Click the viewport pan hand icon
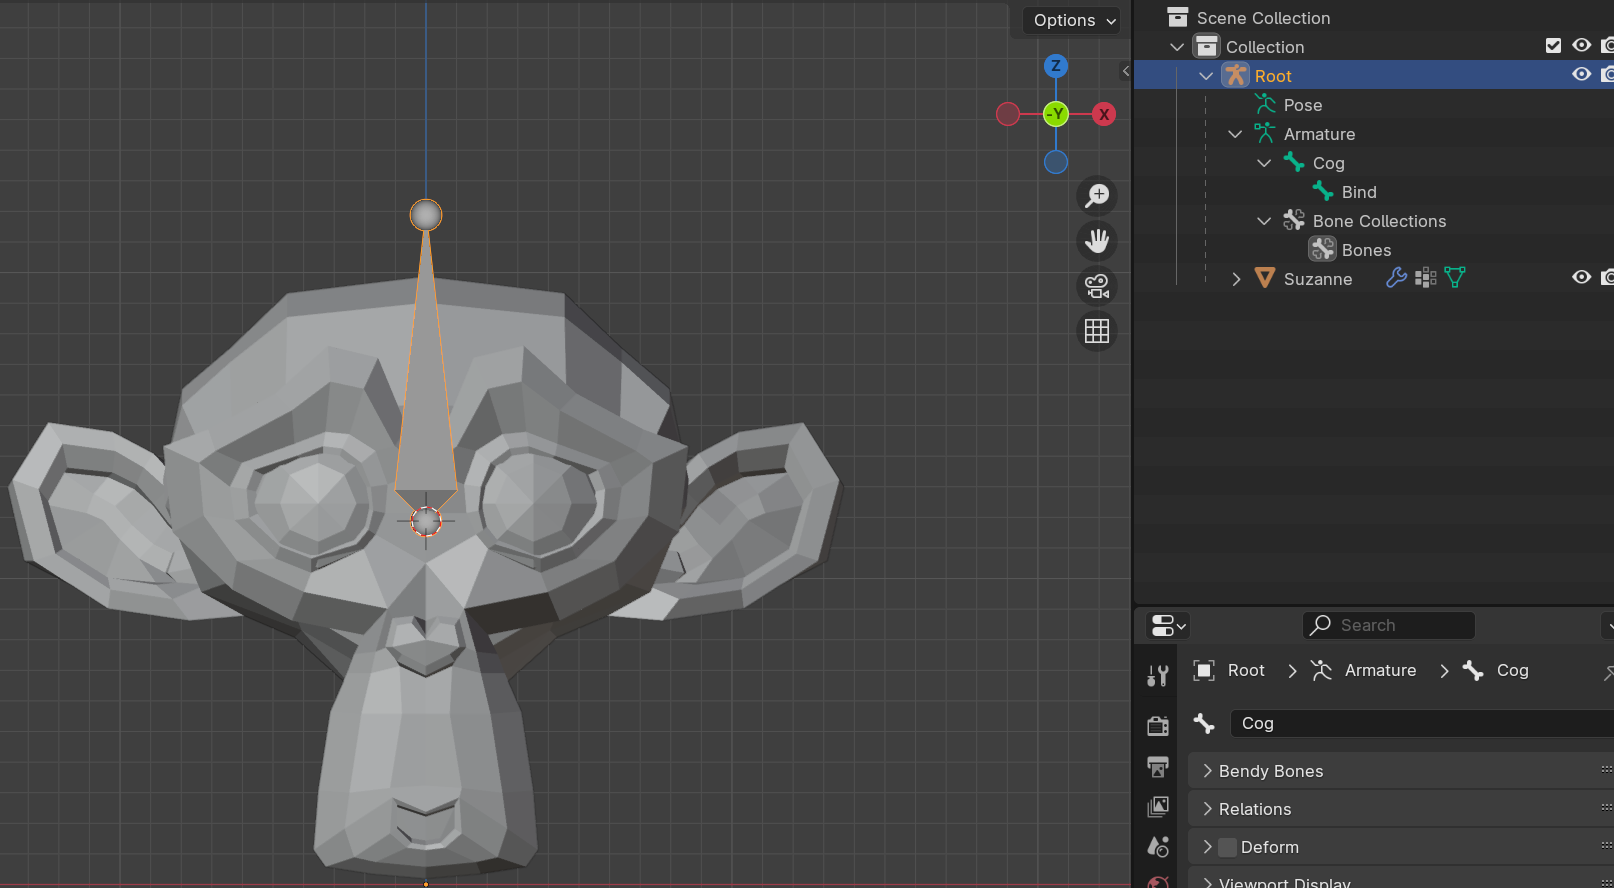 [x=1097, y=240]
